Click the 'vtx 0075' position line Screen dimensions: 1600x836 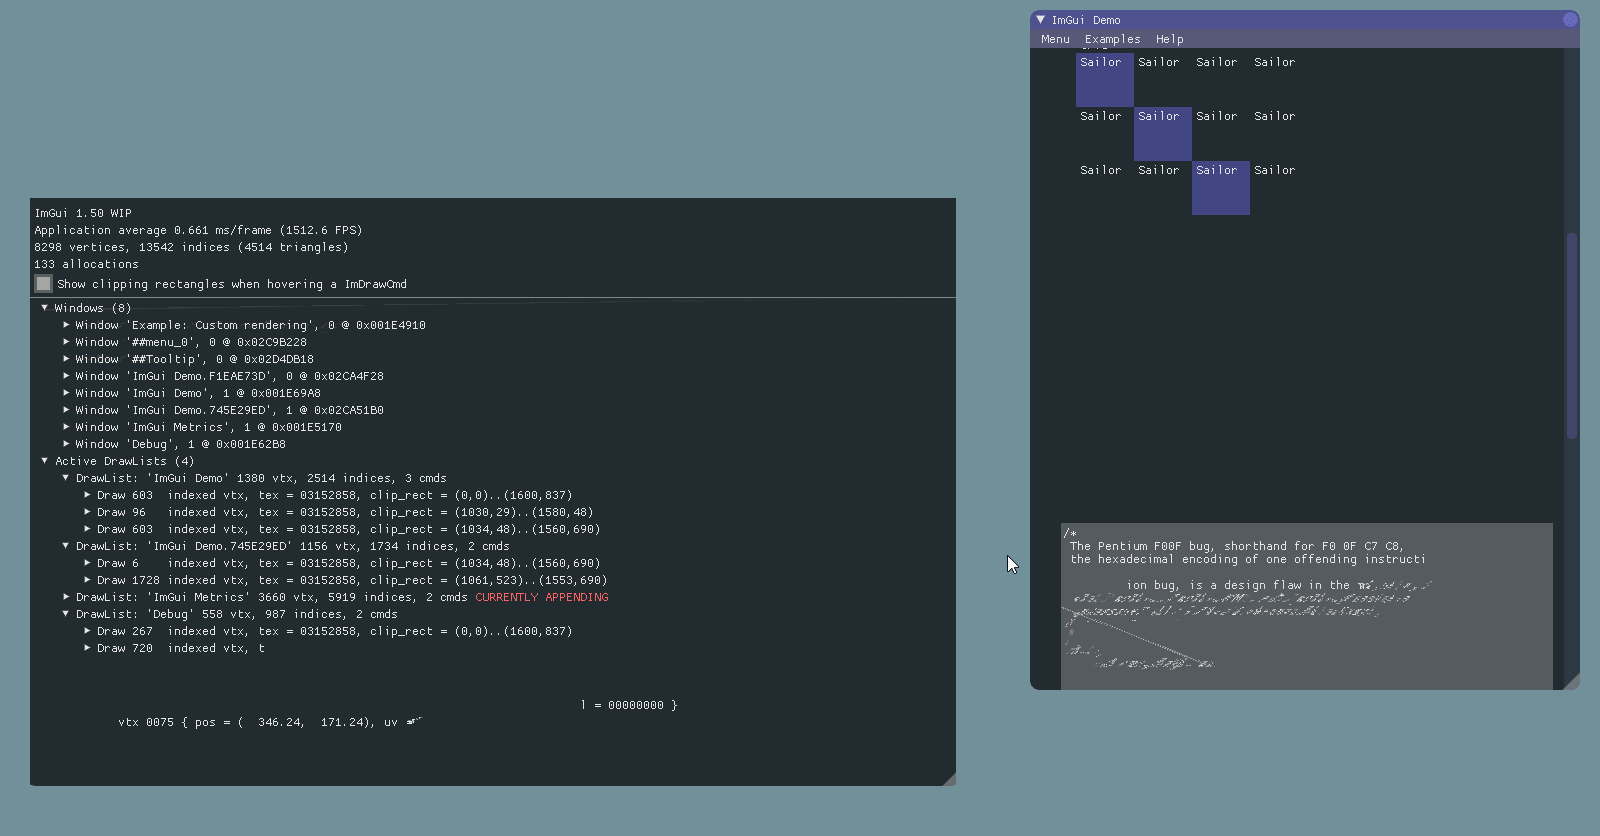click(270, 722)
